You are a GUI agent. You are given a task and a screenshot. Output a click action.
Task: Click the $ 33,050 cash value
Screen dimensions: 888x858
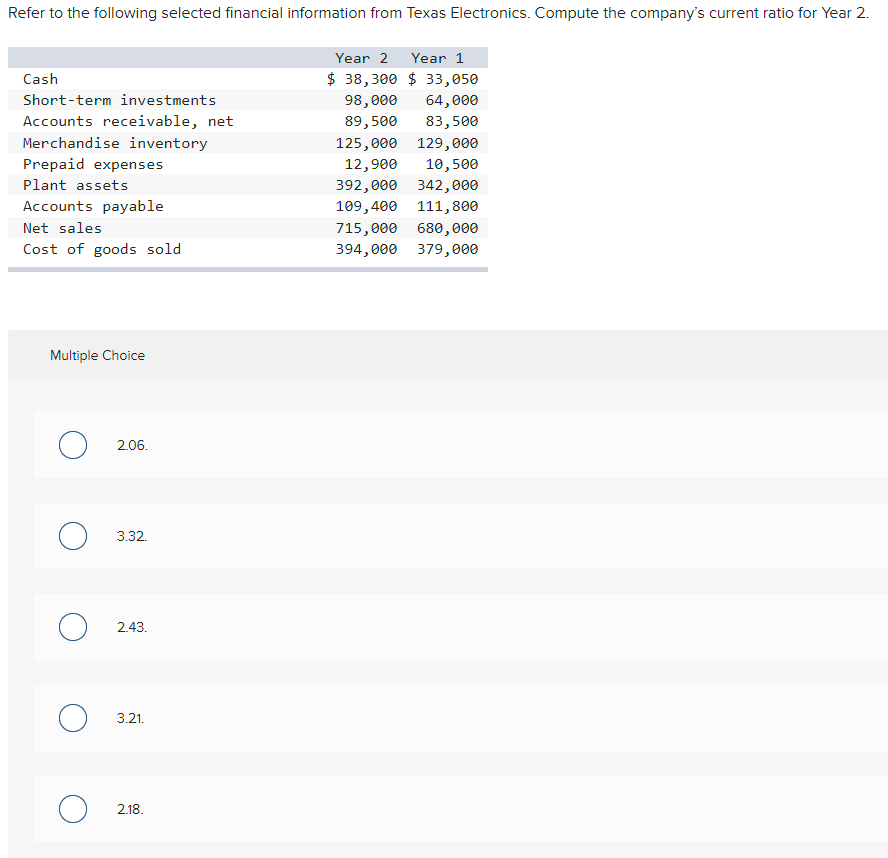pyautogui.click(x=443, y=79)
